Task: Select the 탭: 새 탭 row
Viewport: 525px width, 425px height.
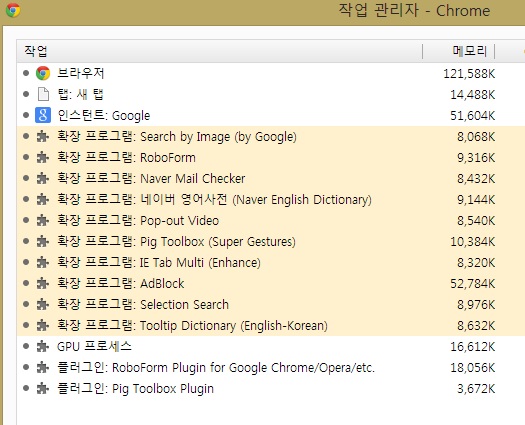Action: pos(271,94)
